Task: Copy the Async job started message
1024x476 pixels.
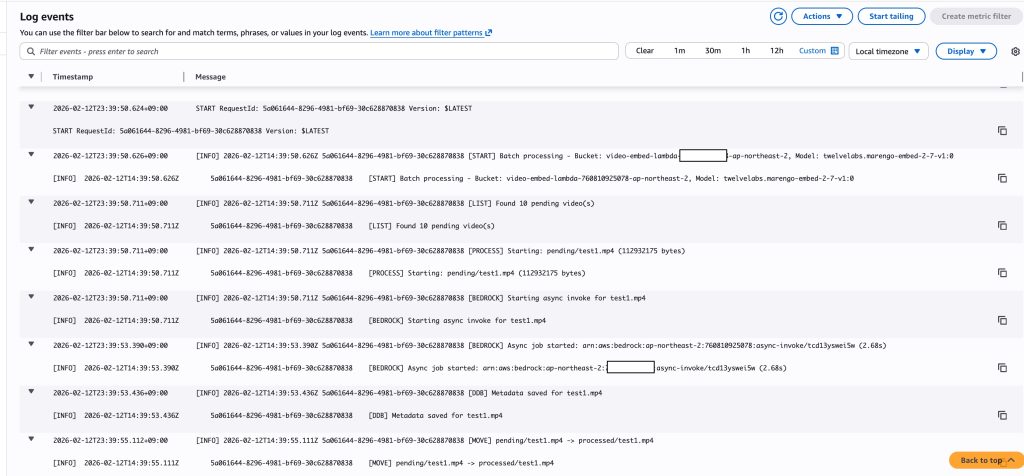Action: [1001, 368]
